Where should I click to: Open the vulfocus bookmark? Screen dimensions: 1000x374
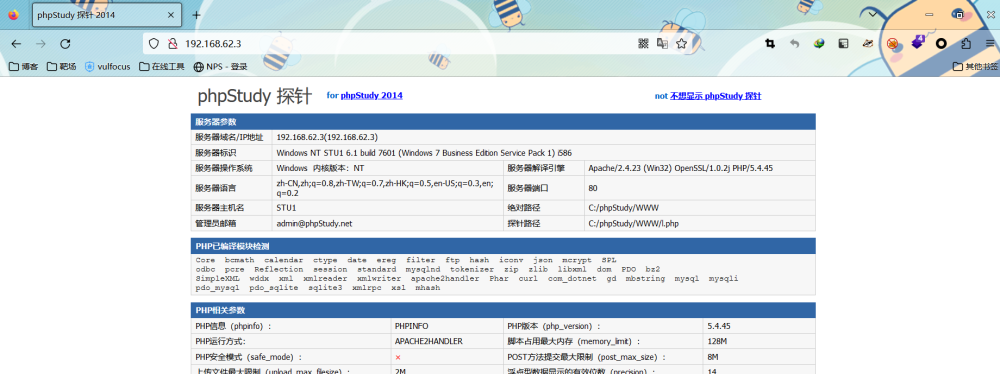tap(107, 66)
